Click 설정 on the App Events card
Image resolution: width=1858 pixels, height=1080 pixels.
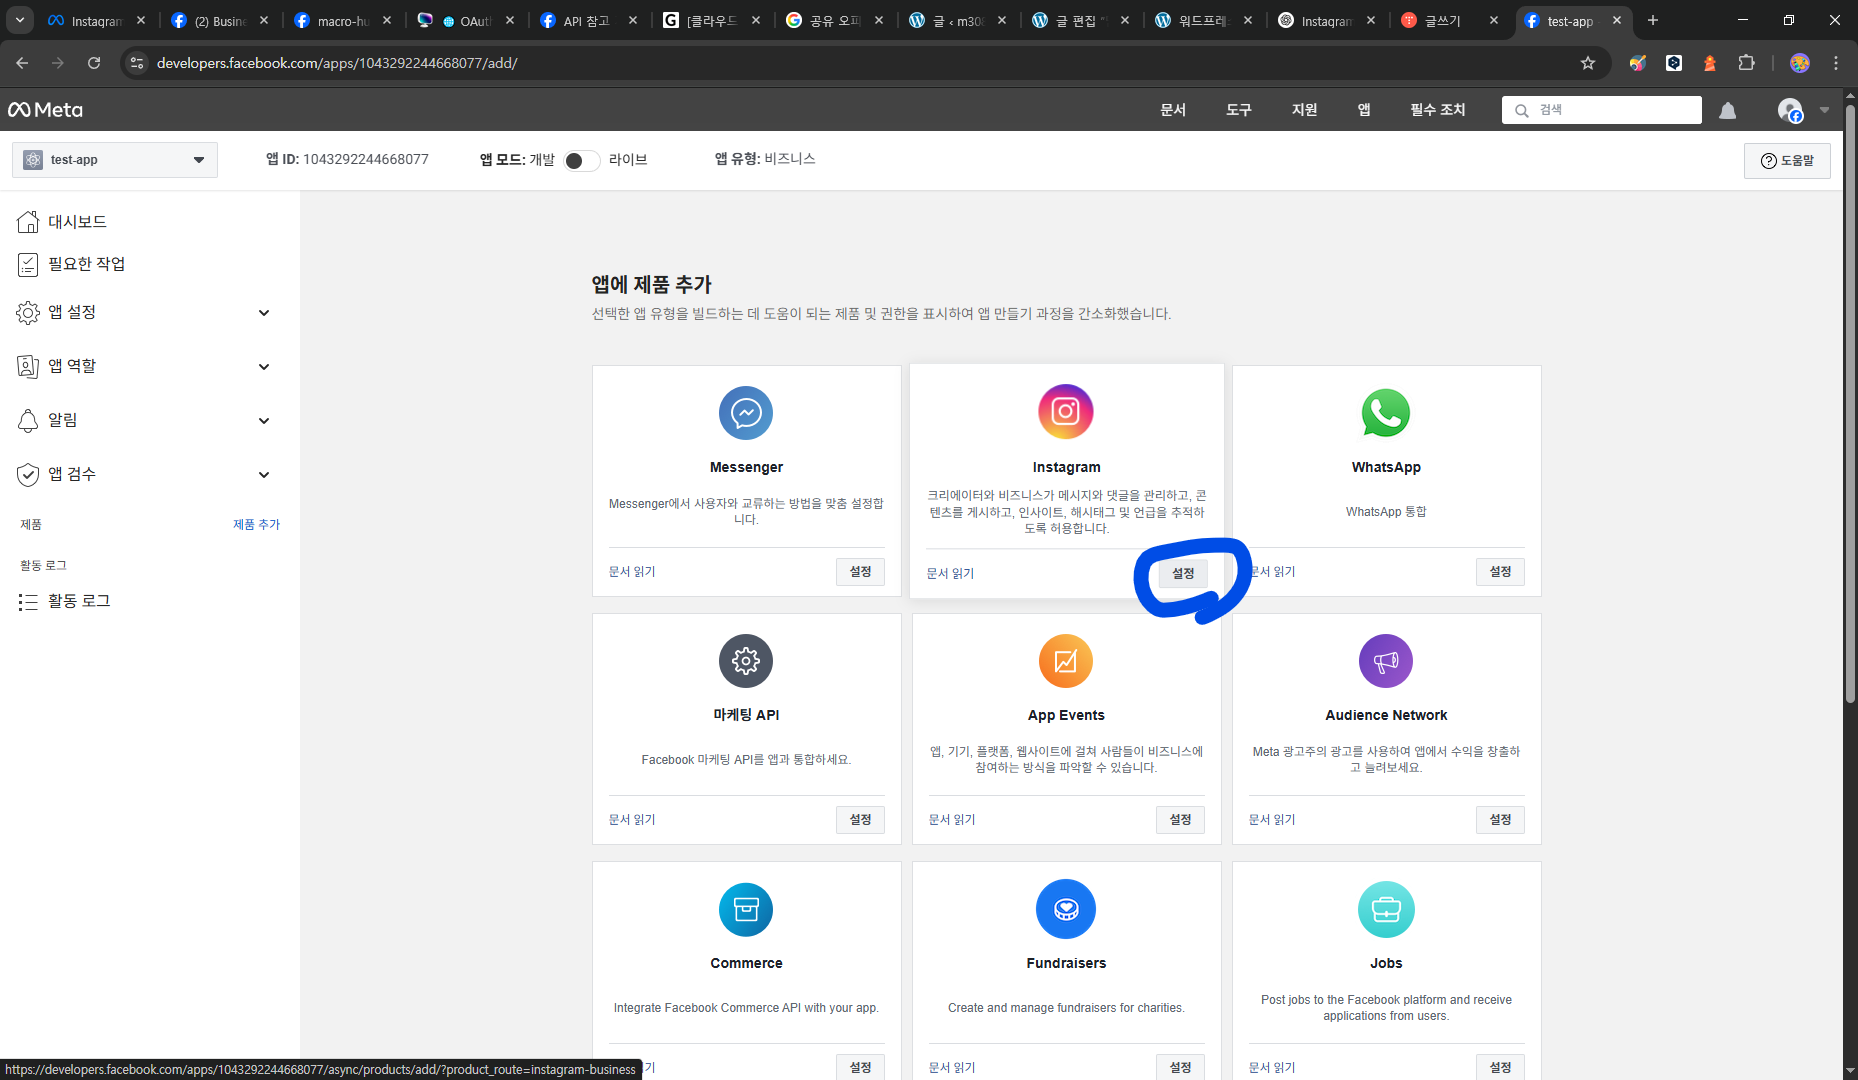click(1180, 820)
